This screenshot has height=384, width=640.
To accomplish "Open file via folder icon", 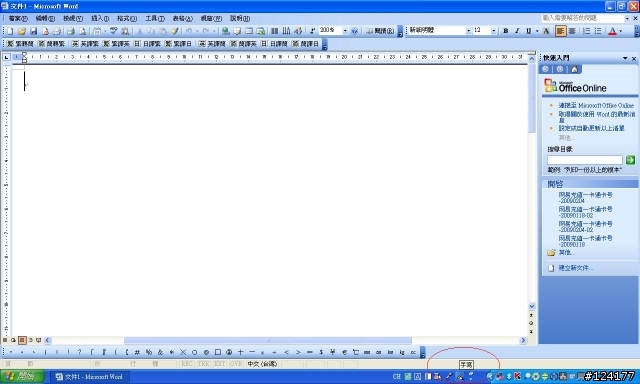I will [22, 31].
